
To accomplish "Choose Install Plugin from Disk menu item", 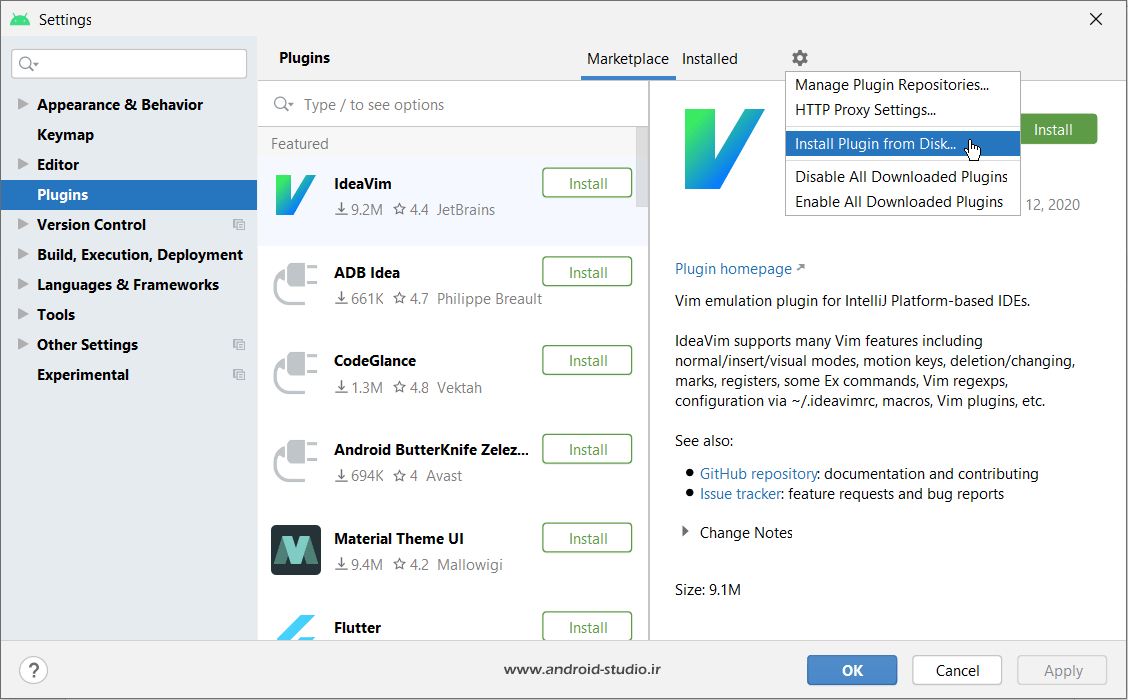I will click(875, 144).
